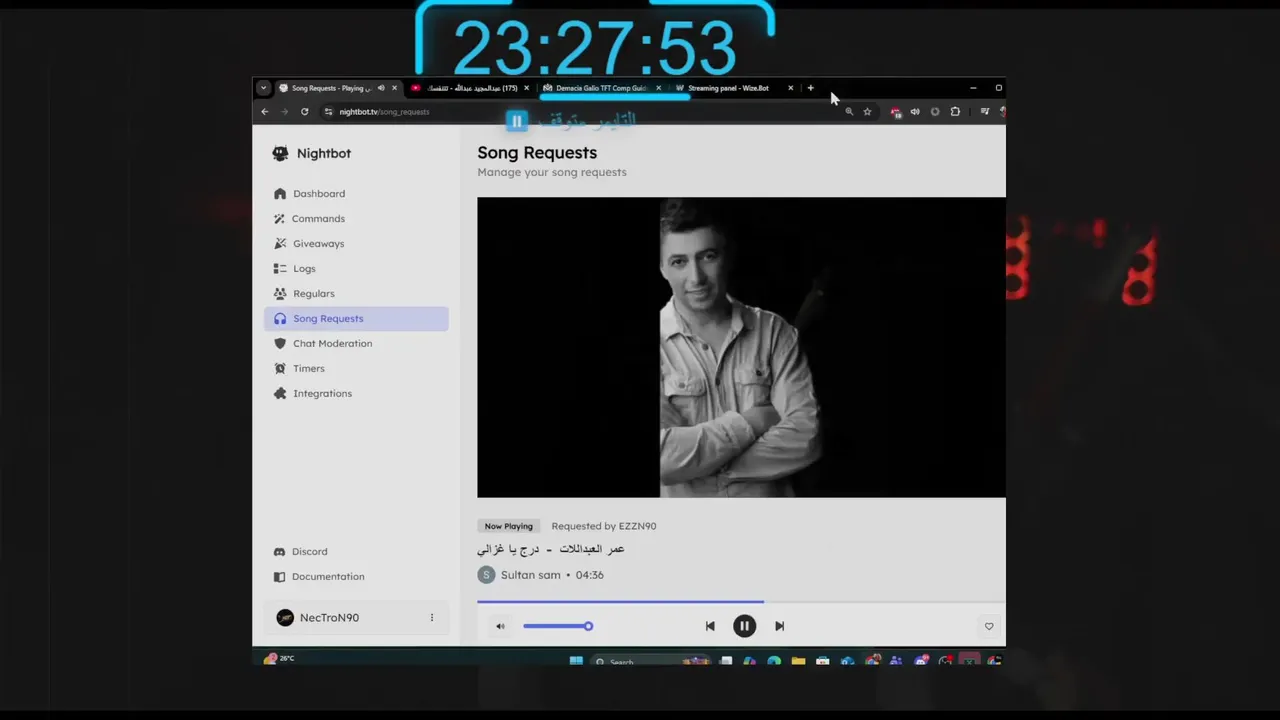Open the Logs page
The height and width of the screenshot is (720, 1280).
click(x=356, y=268)
